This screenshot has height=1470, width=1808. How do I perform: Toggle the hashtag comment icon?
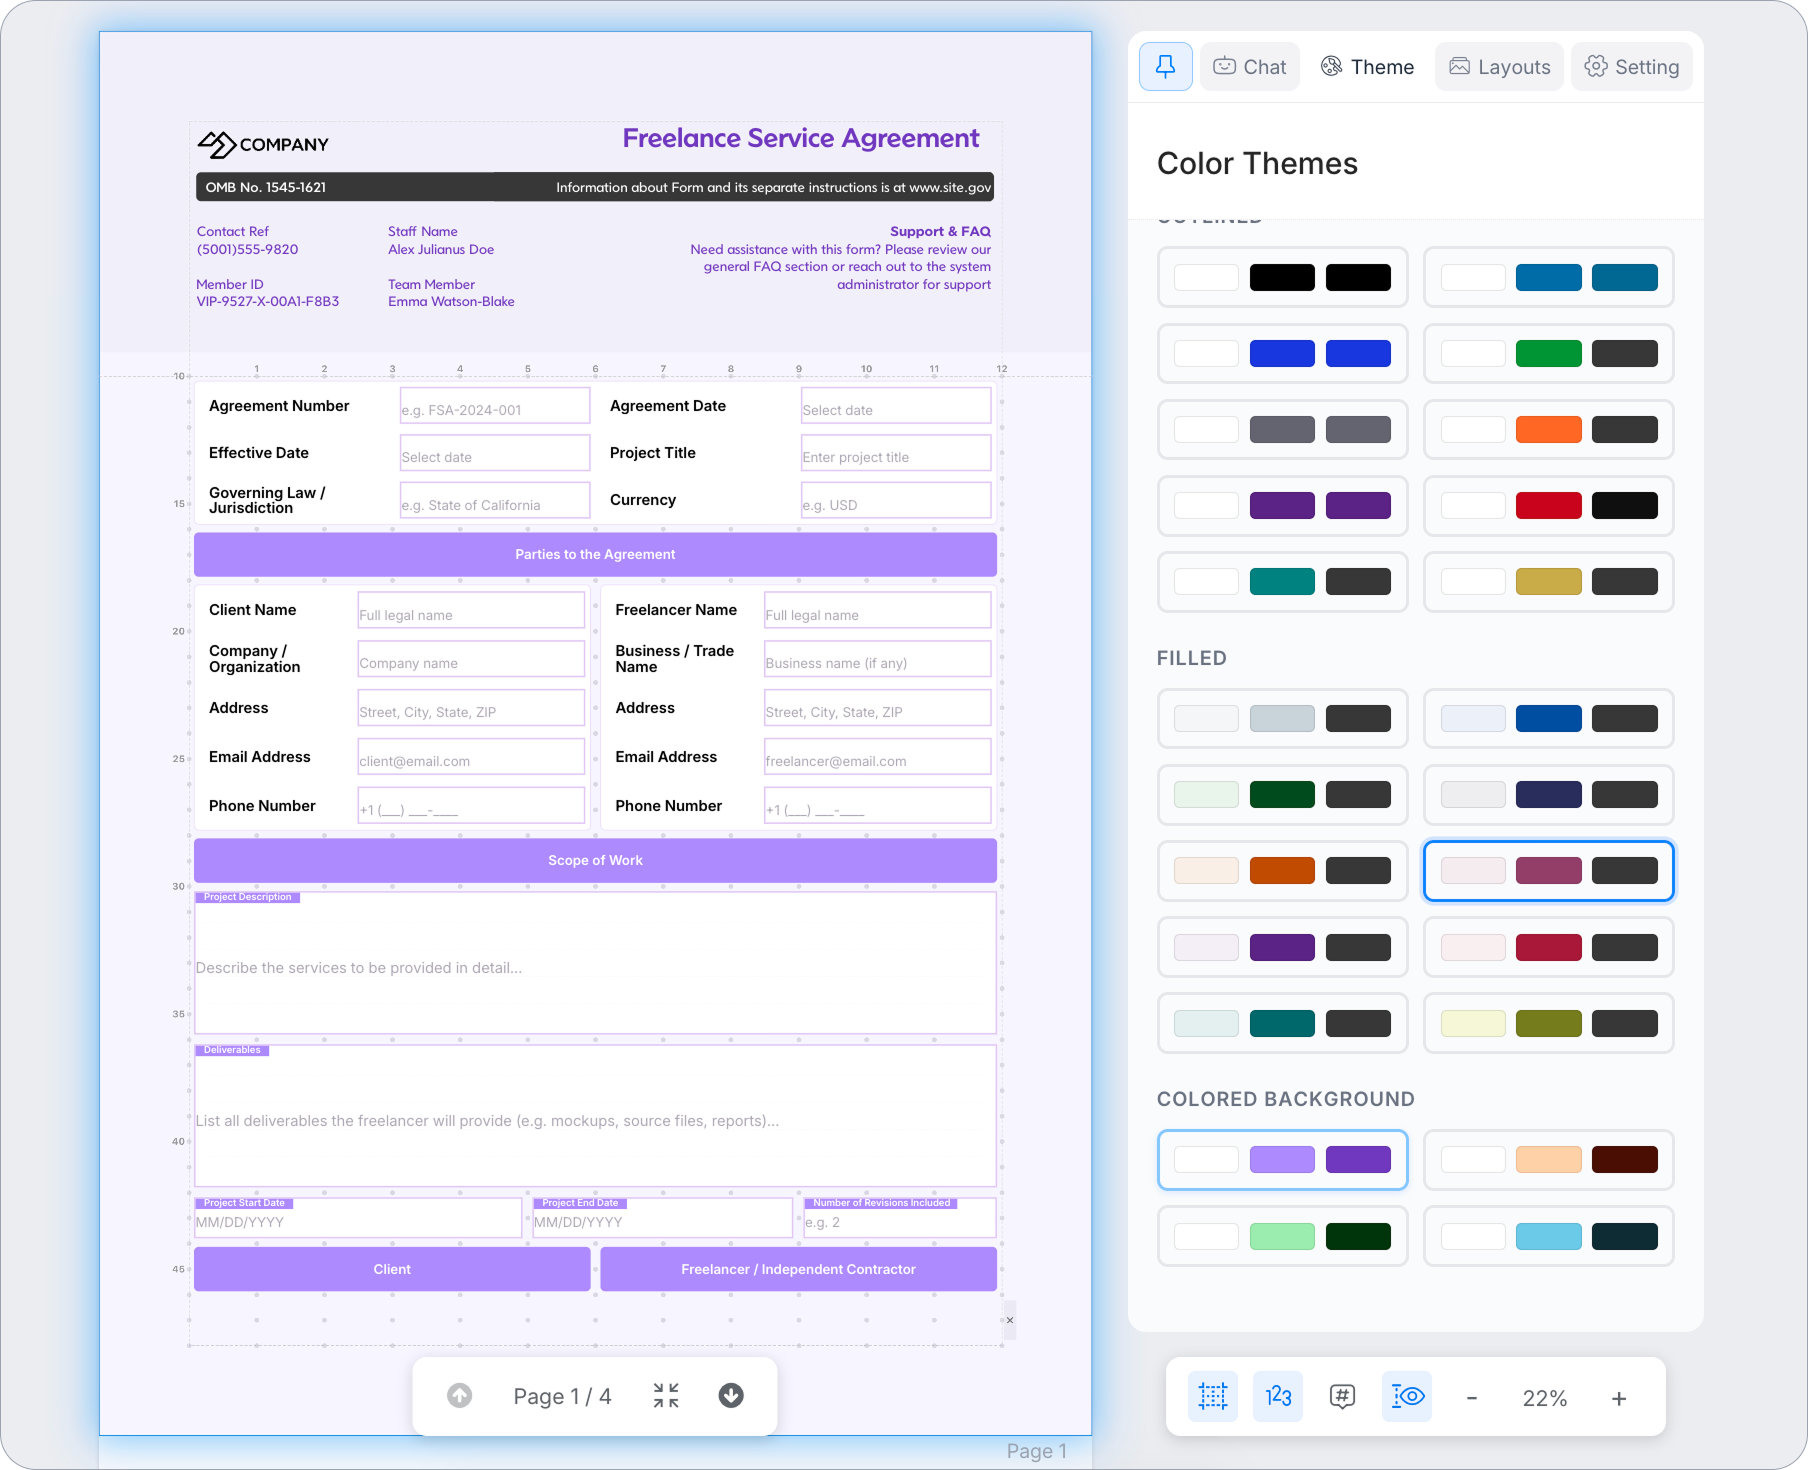click(1342, 1397)
